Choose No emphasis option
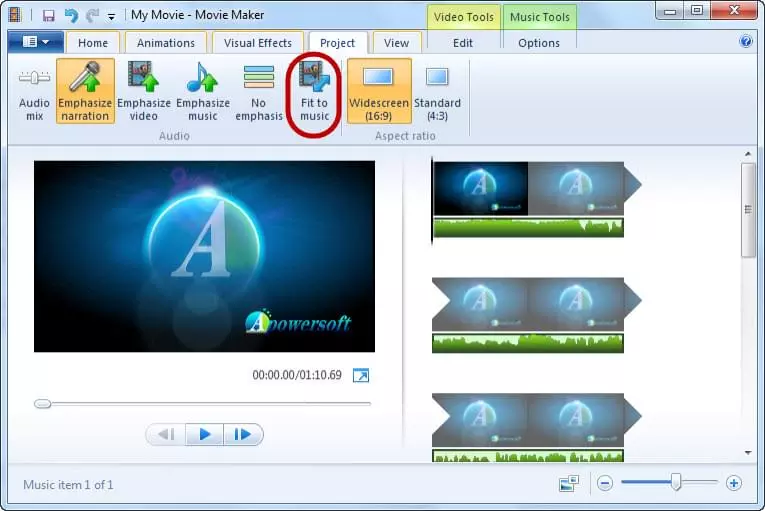The width and height of the screenshot is (765, 511). [259, 91]
